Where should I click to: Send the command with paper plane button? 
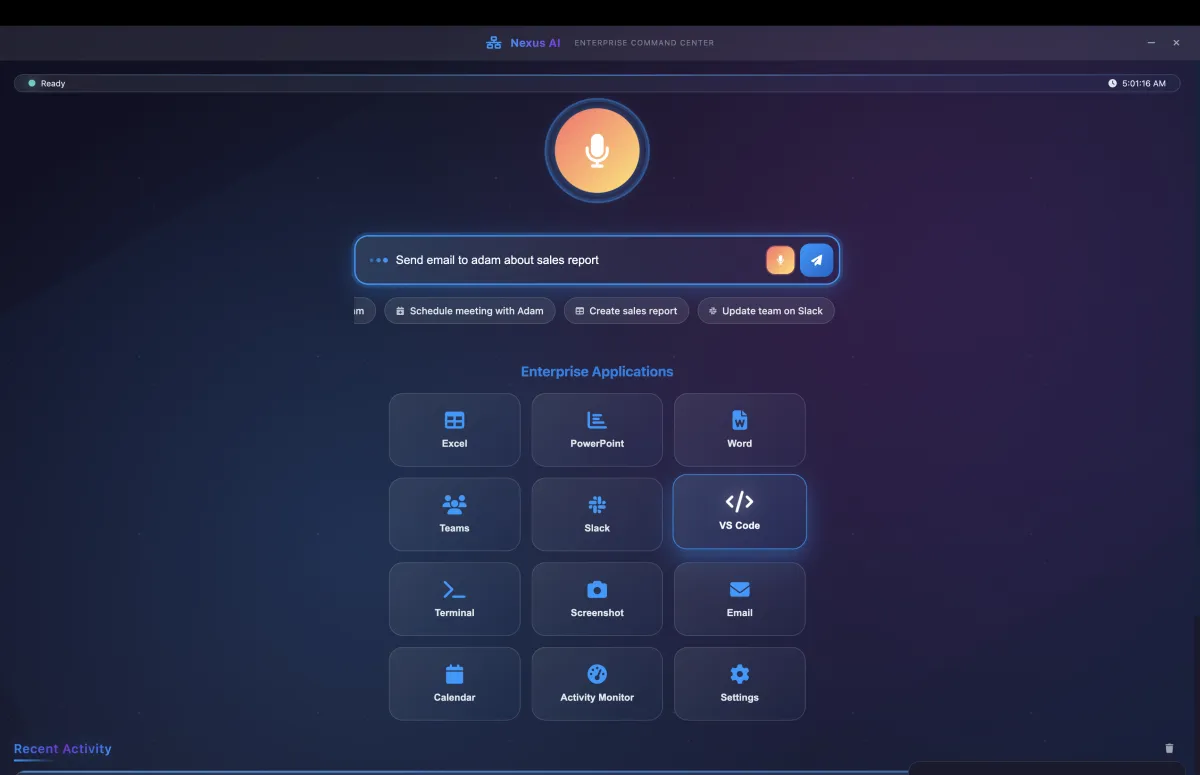[816, 260]
